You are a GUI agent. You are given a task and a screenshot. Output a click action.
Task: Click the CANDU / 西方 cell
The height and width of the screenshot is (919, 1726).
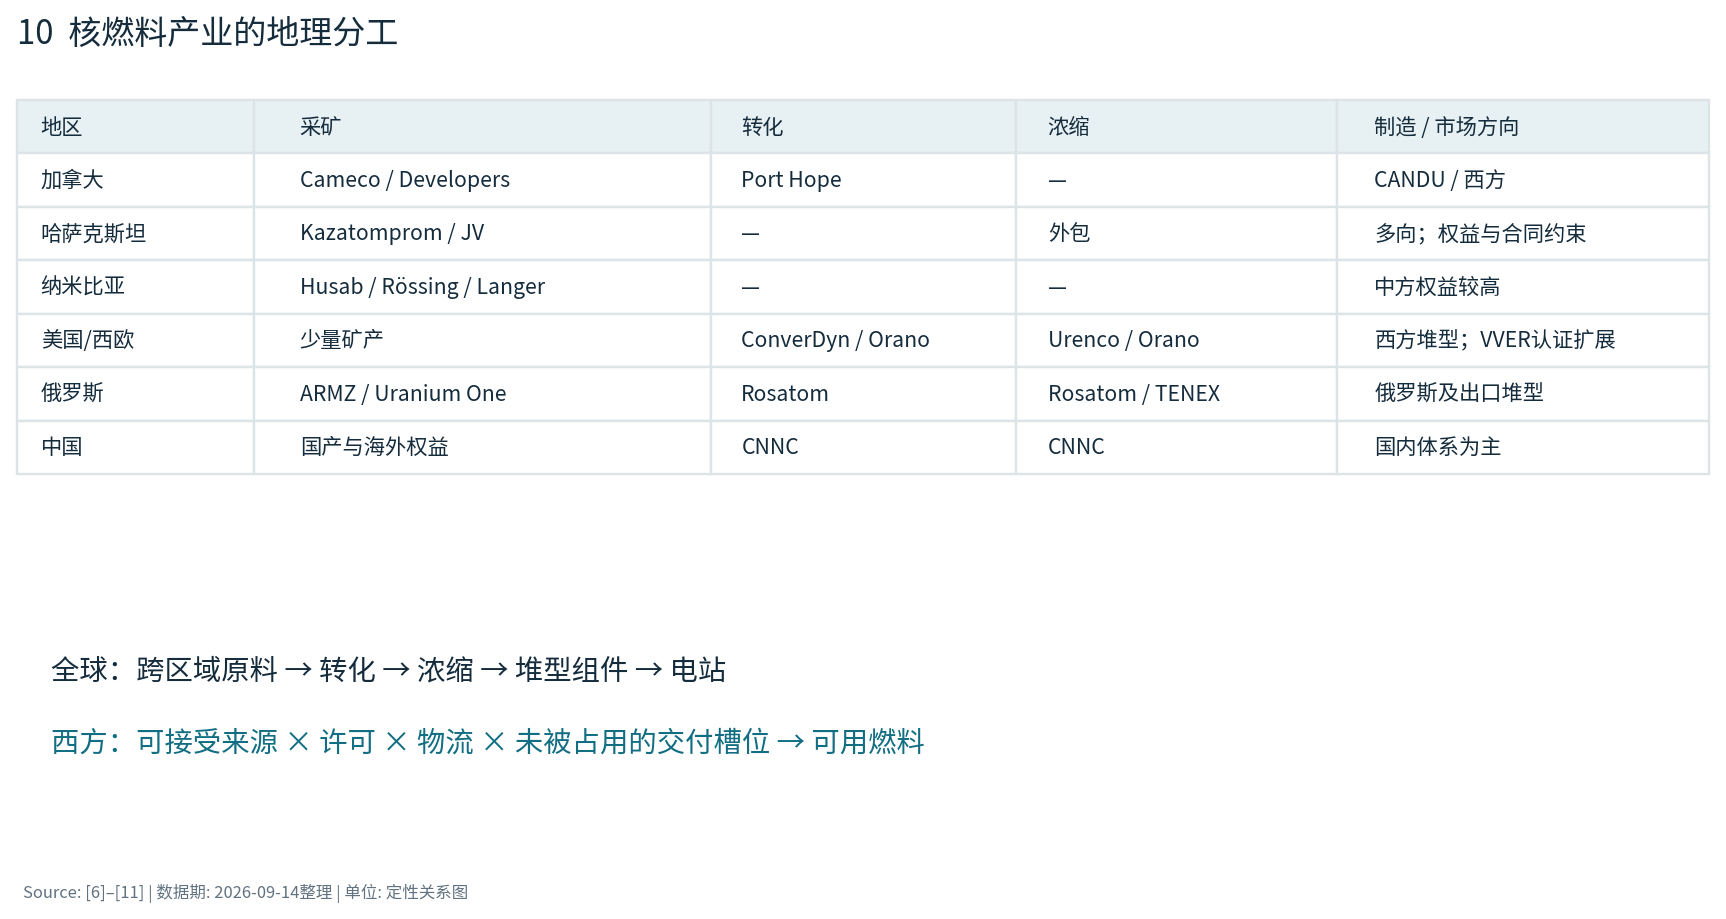pos(1523,180)
